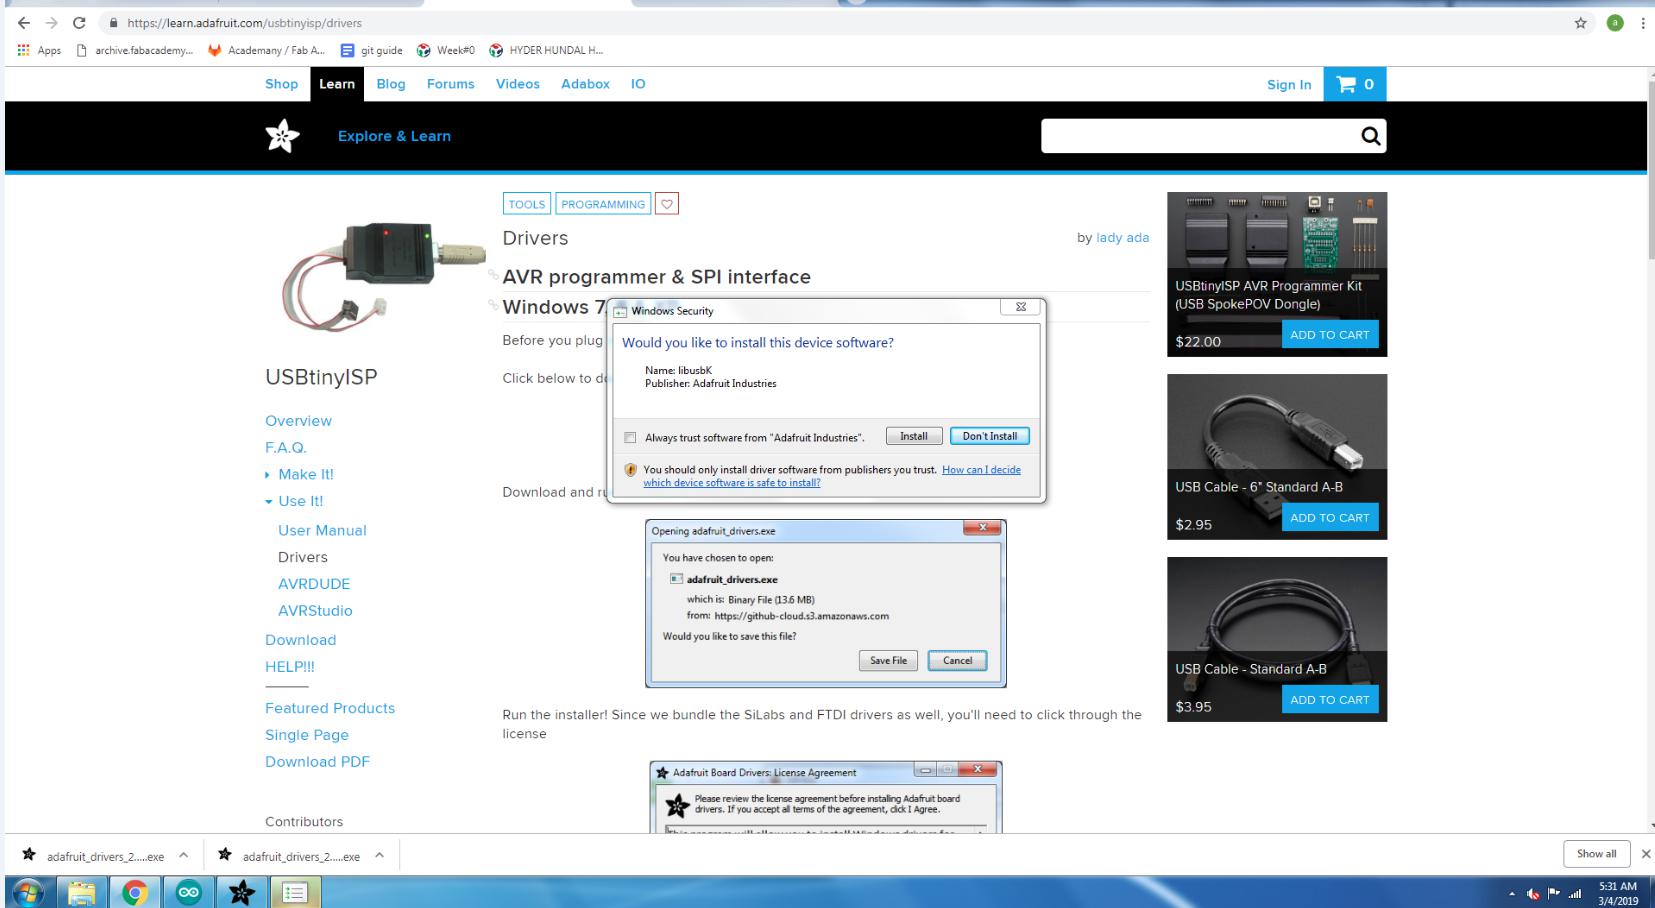Open the Windows Start menu
Viewport: 1655px width, 908px height.
(x=28, y=893)
